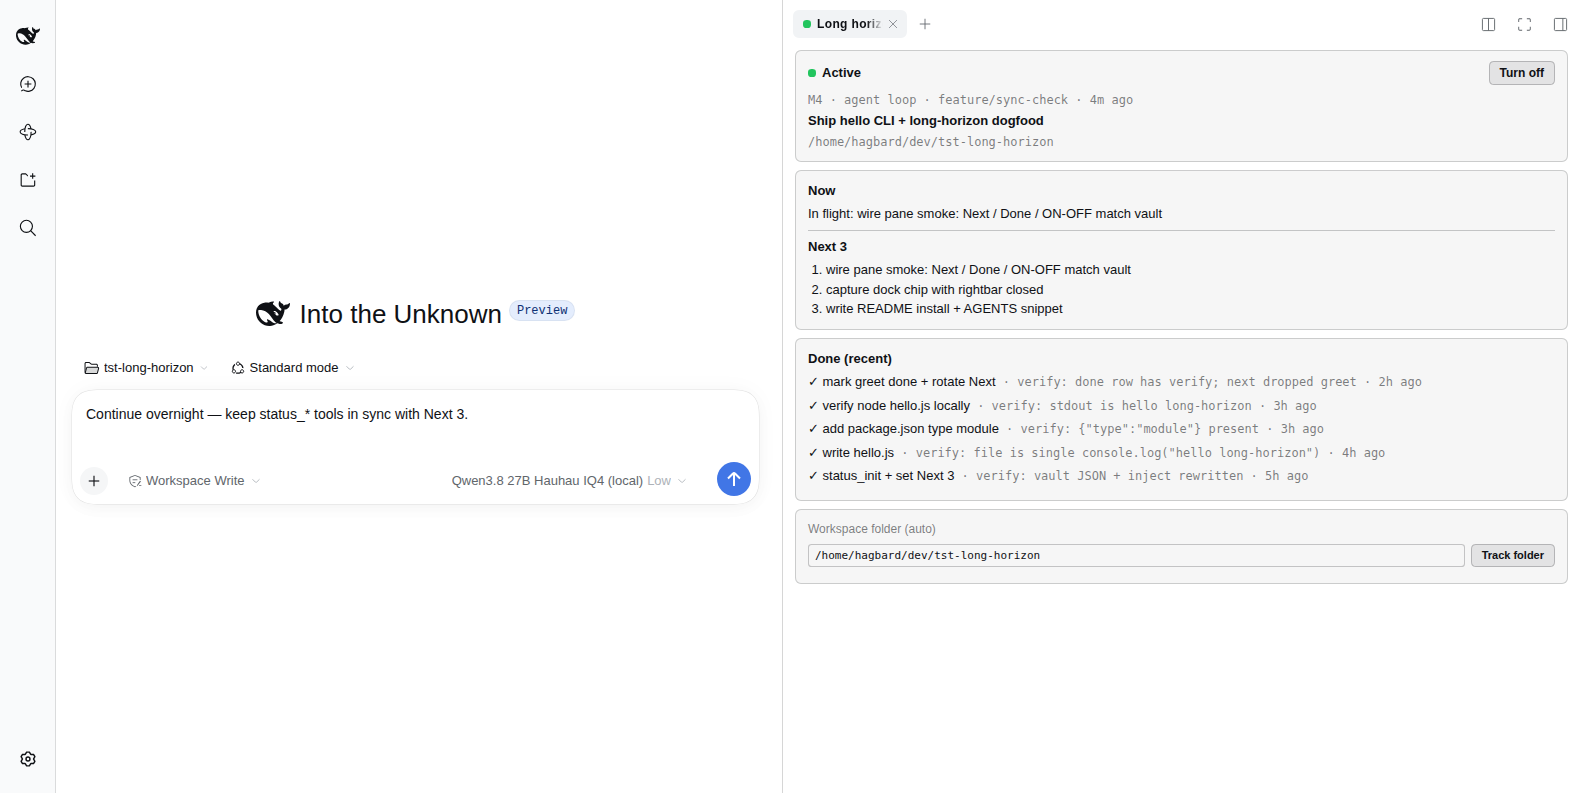Viewport: 1580px width, 793px height.
Task: Open the new project folder icon in the sidebar
Action: (28, 180)
